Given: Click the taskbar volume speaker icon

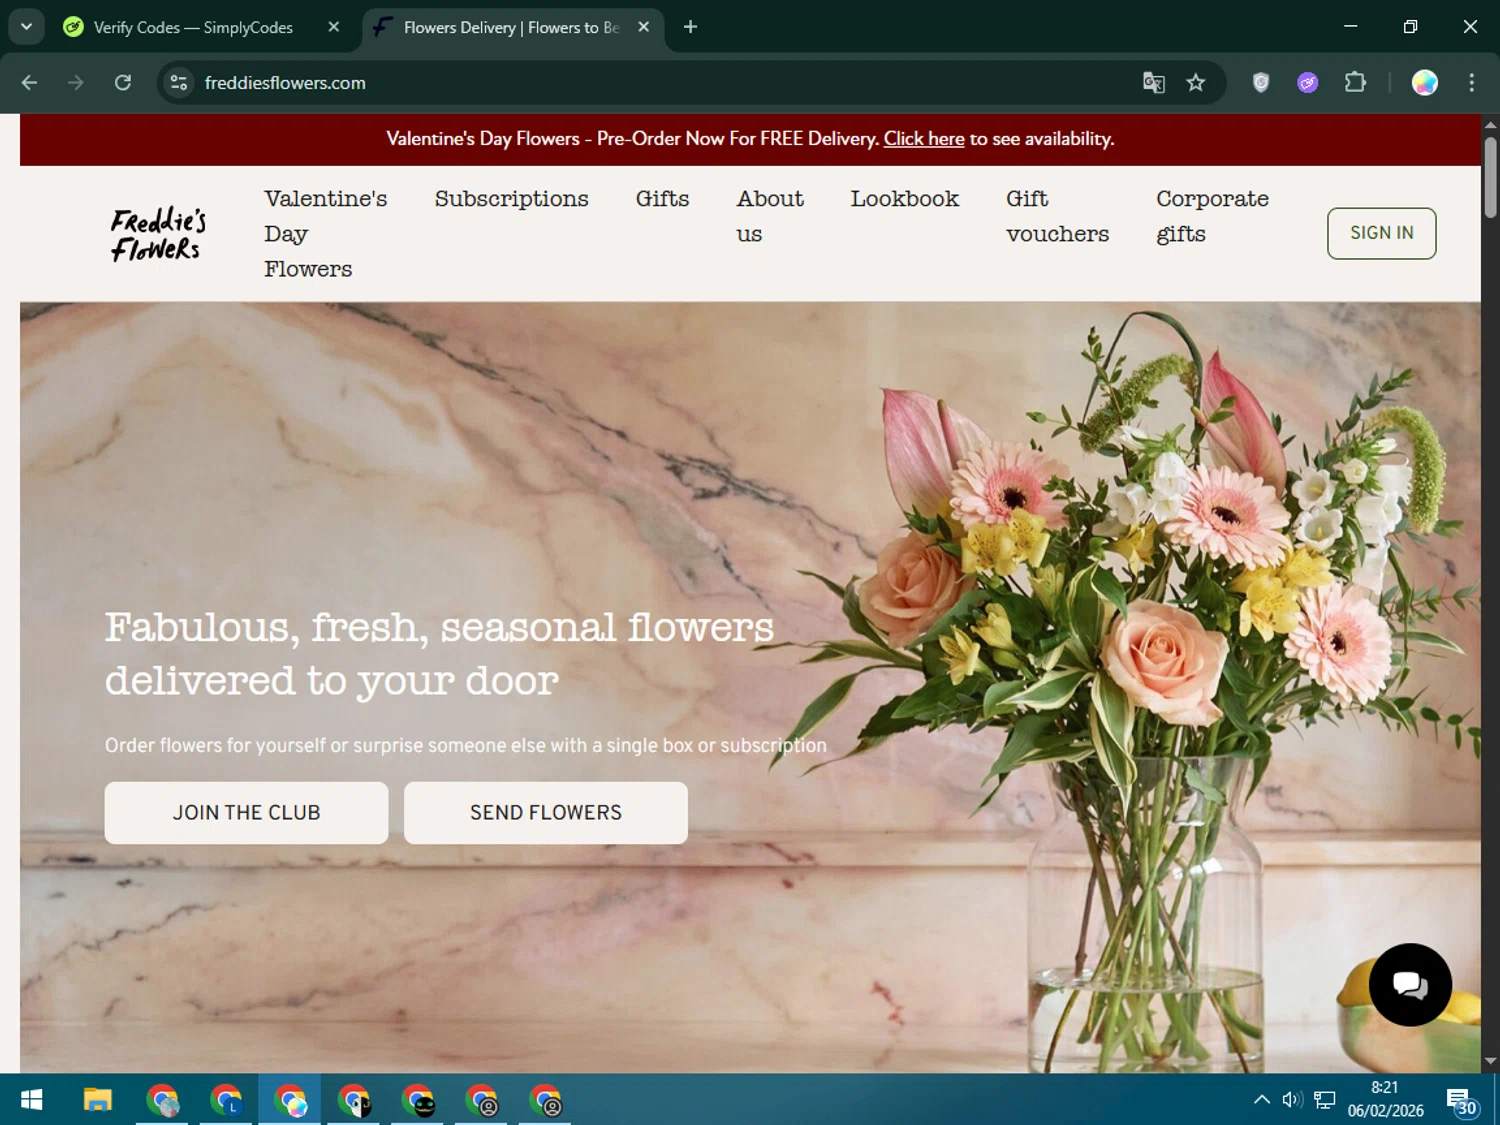Looking at the screenshot, I should pos(1292,1100).
